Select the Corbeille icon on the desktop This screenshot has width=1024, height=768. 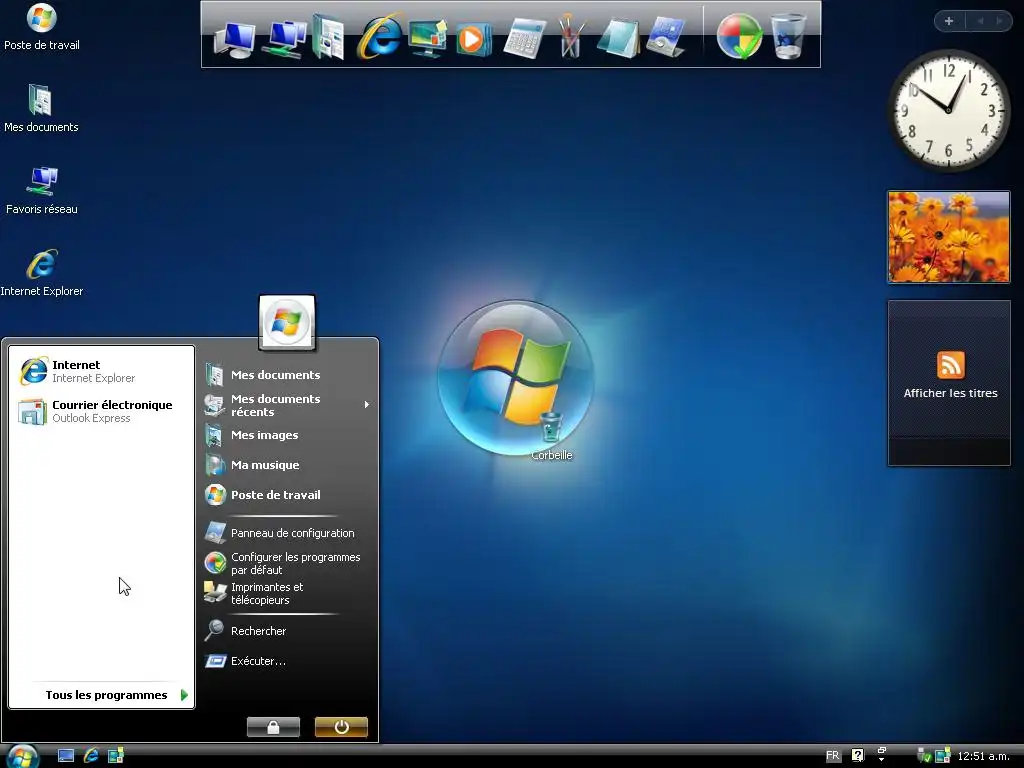(551, 436)
